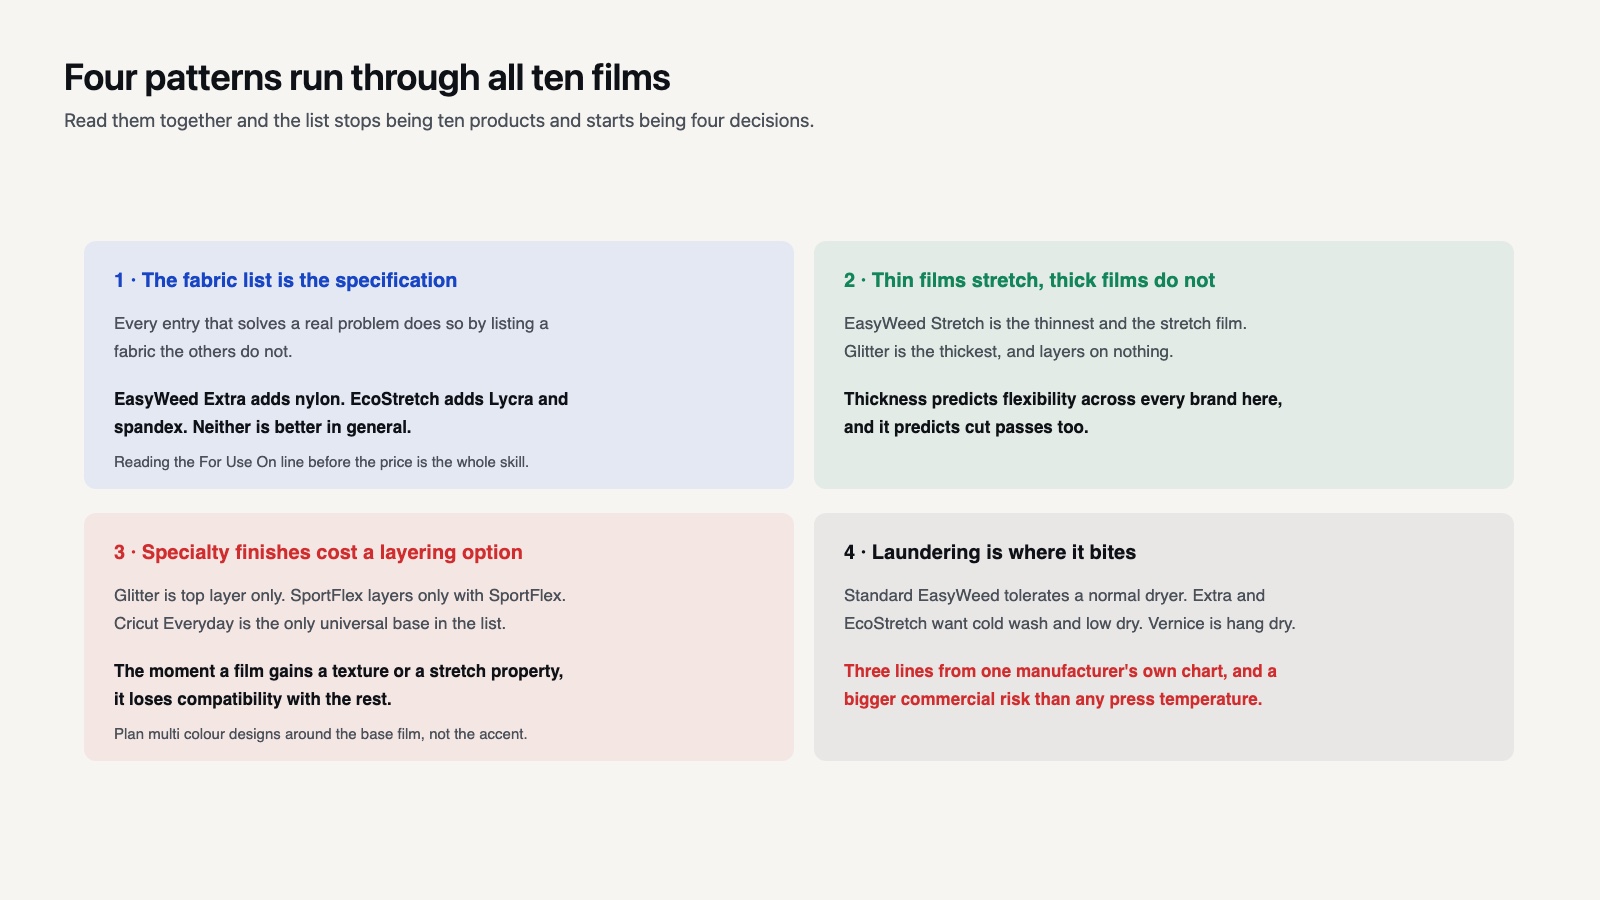The image size is (1600, 900).
Task: Click paragraph 'Standard EasyWeed tolerates a normal dryer'
Action: 1069,610
